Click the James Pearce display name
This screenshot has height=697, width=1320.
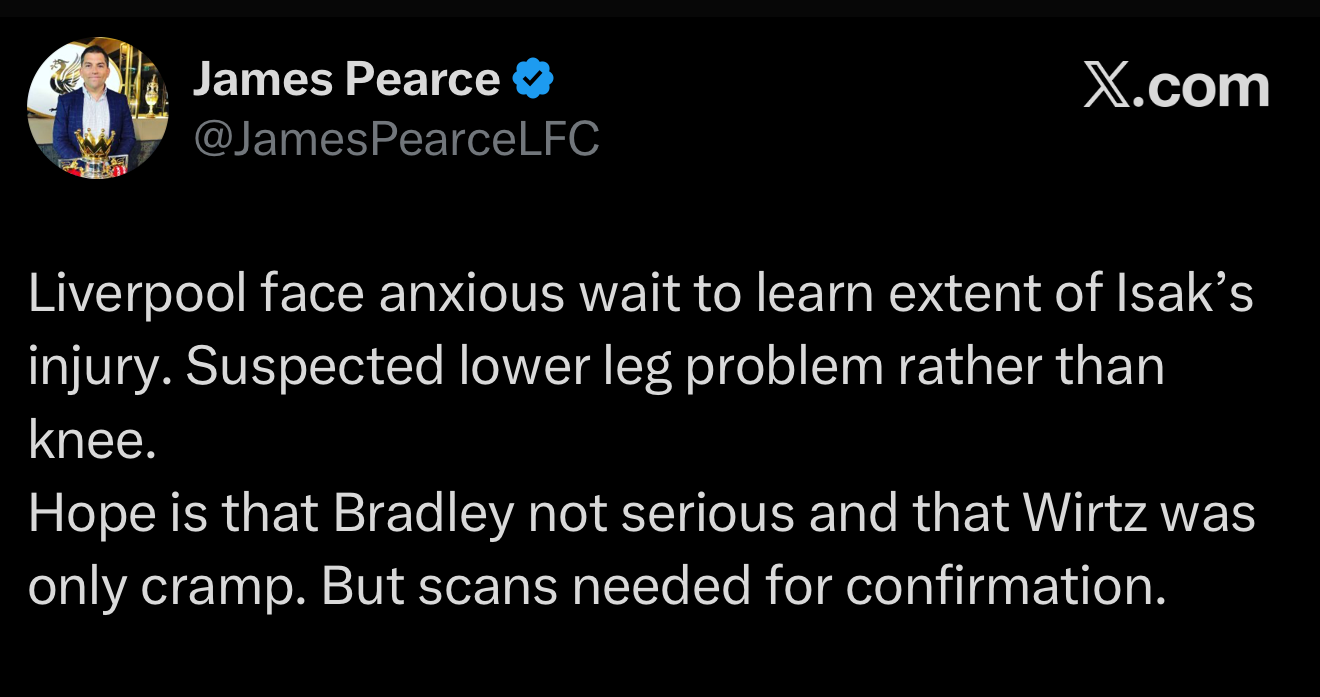tap(346, 79)
